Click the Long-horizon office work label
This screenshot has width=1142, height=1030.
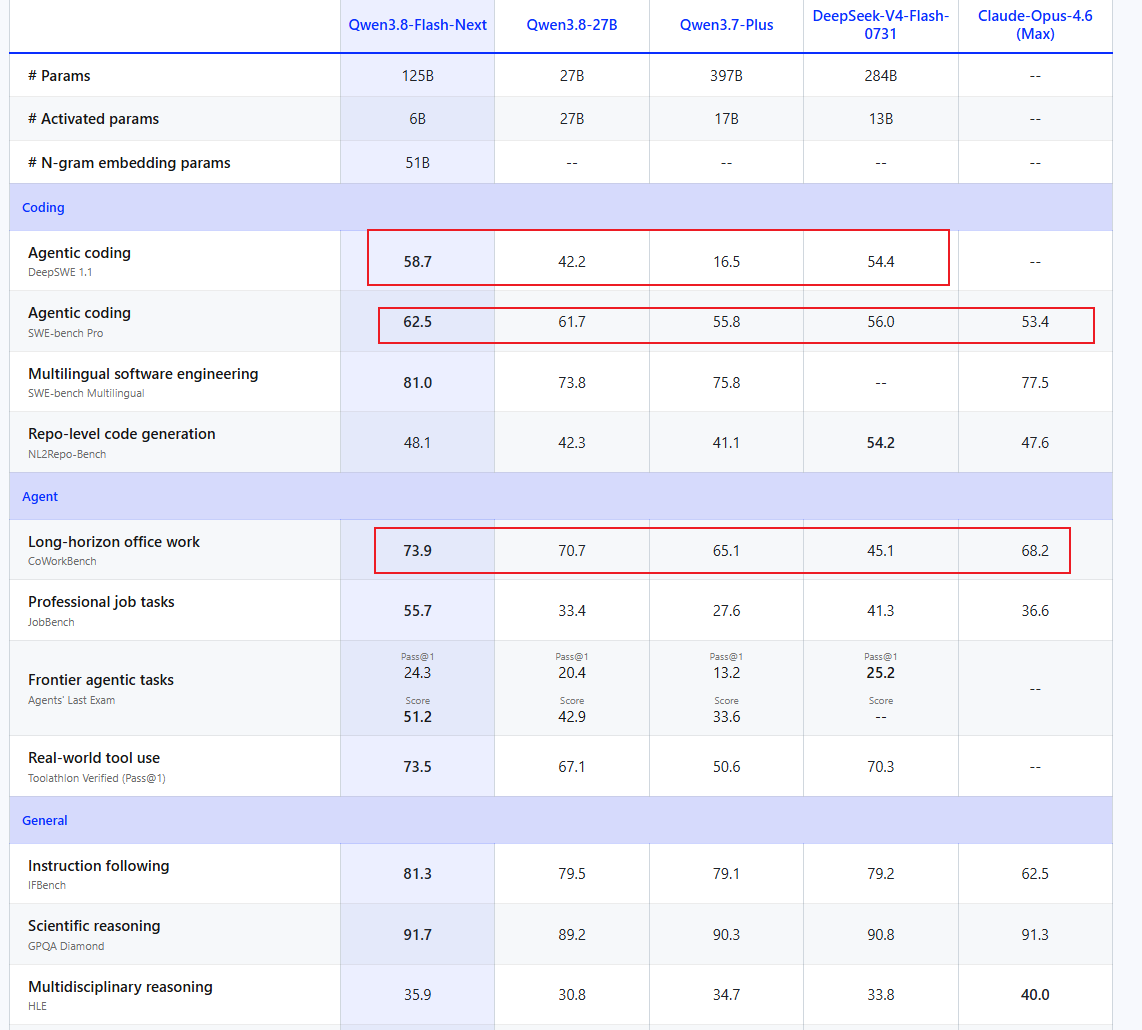(114, 542)
